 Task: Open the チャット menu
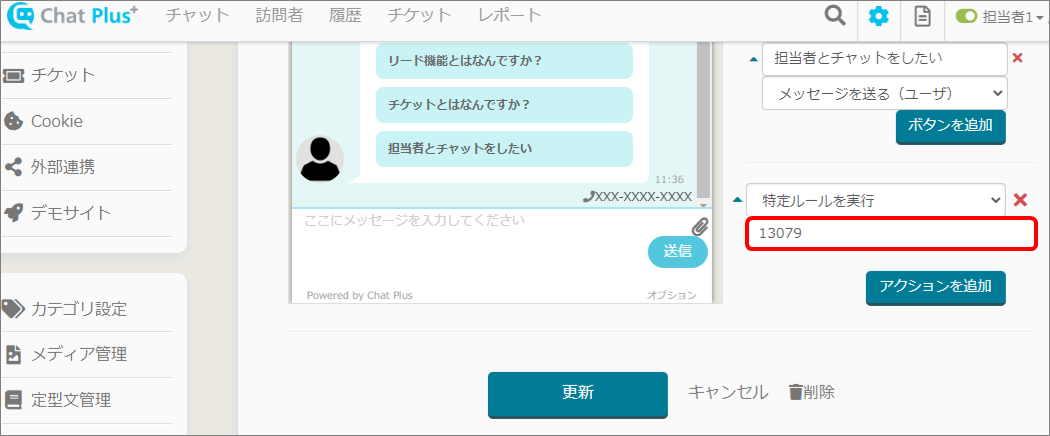pyautogui.click(x=198, y=16)
